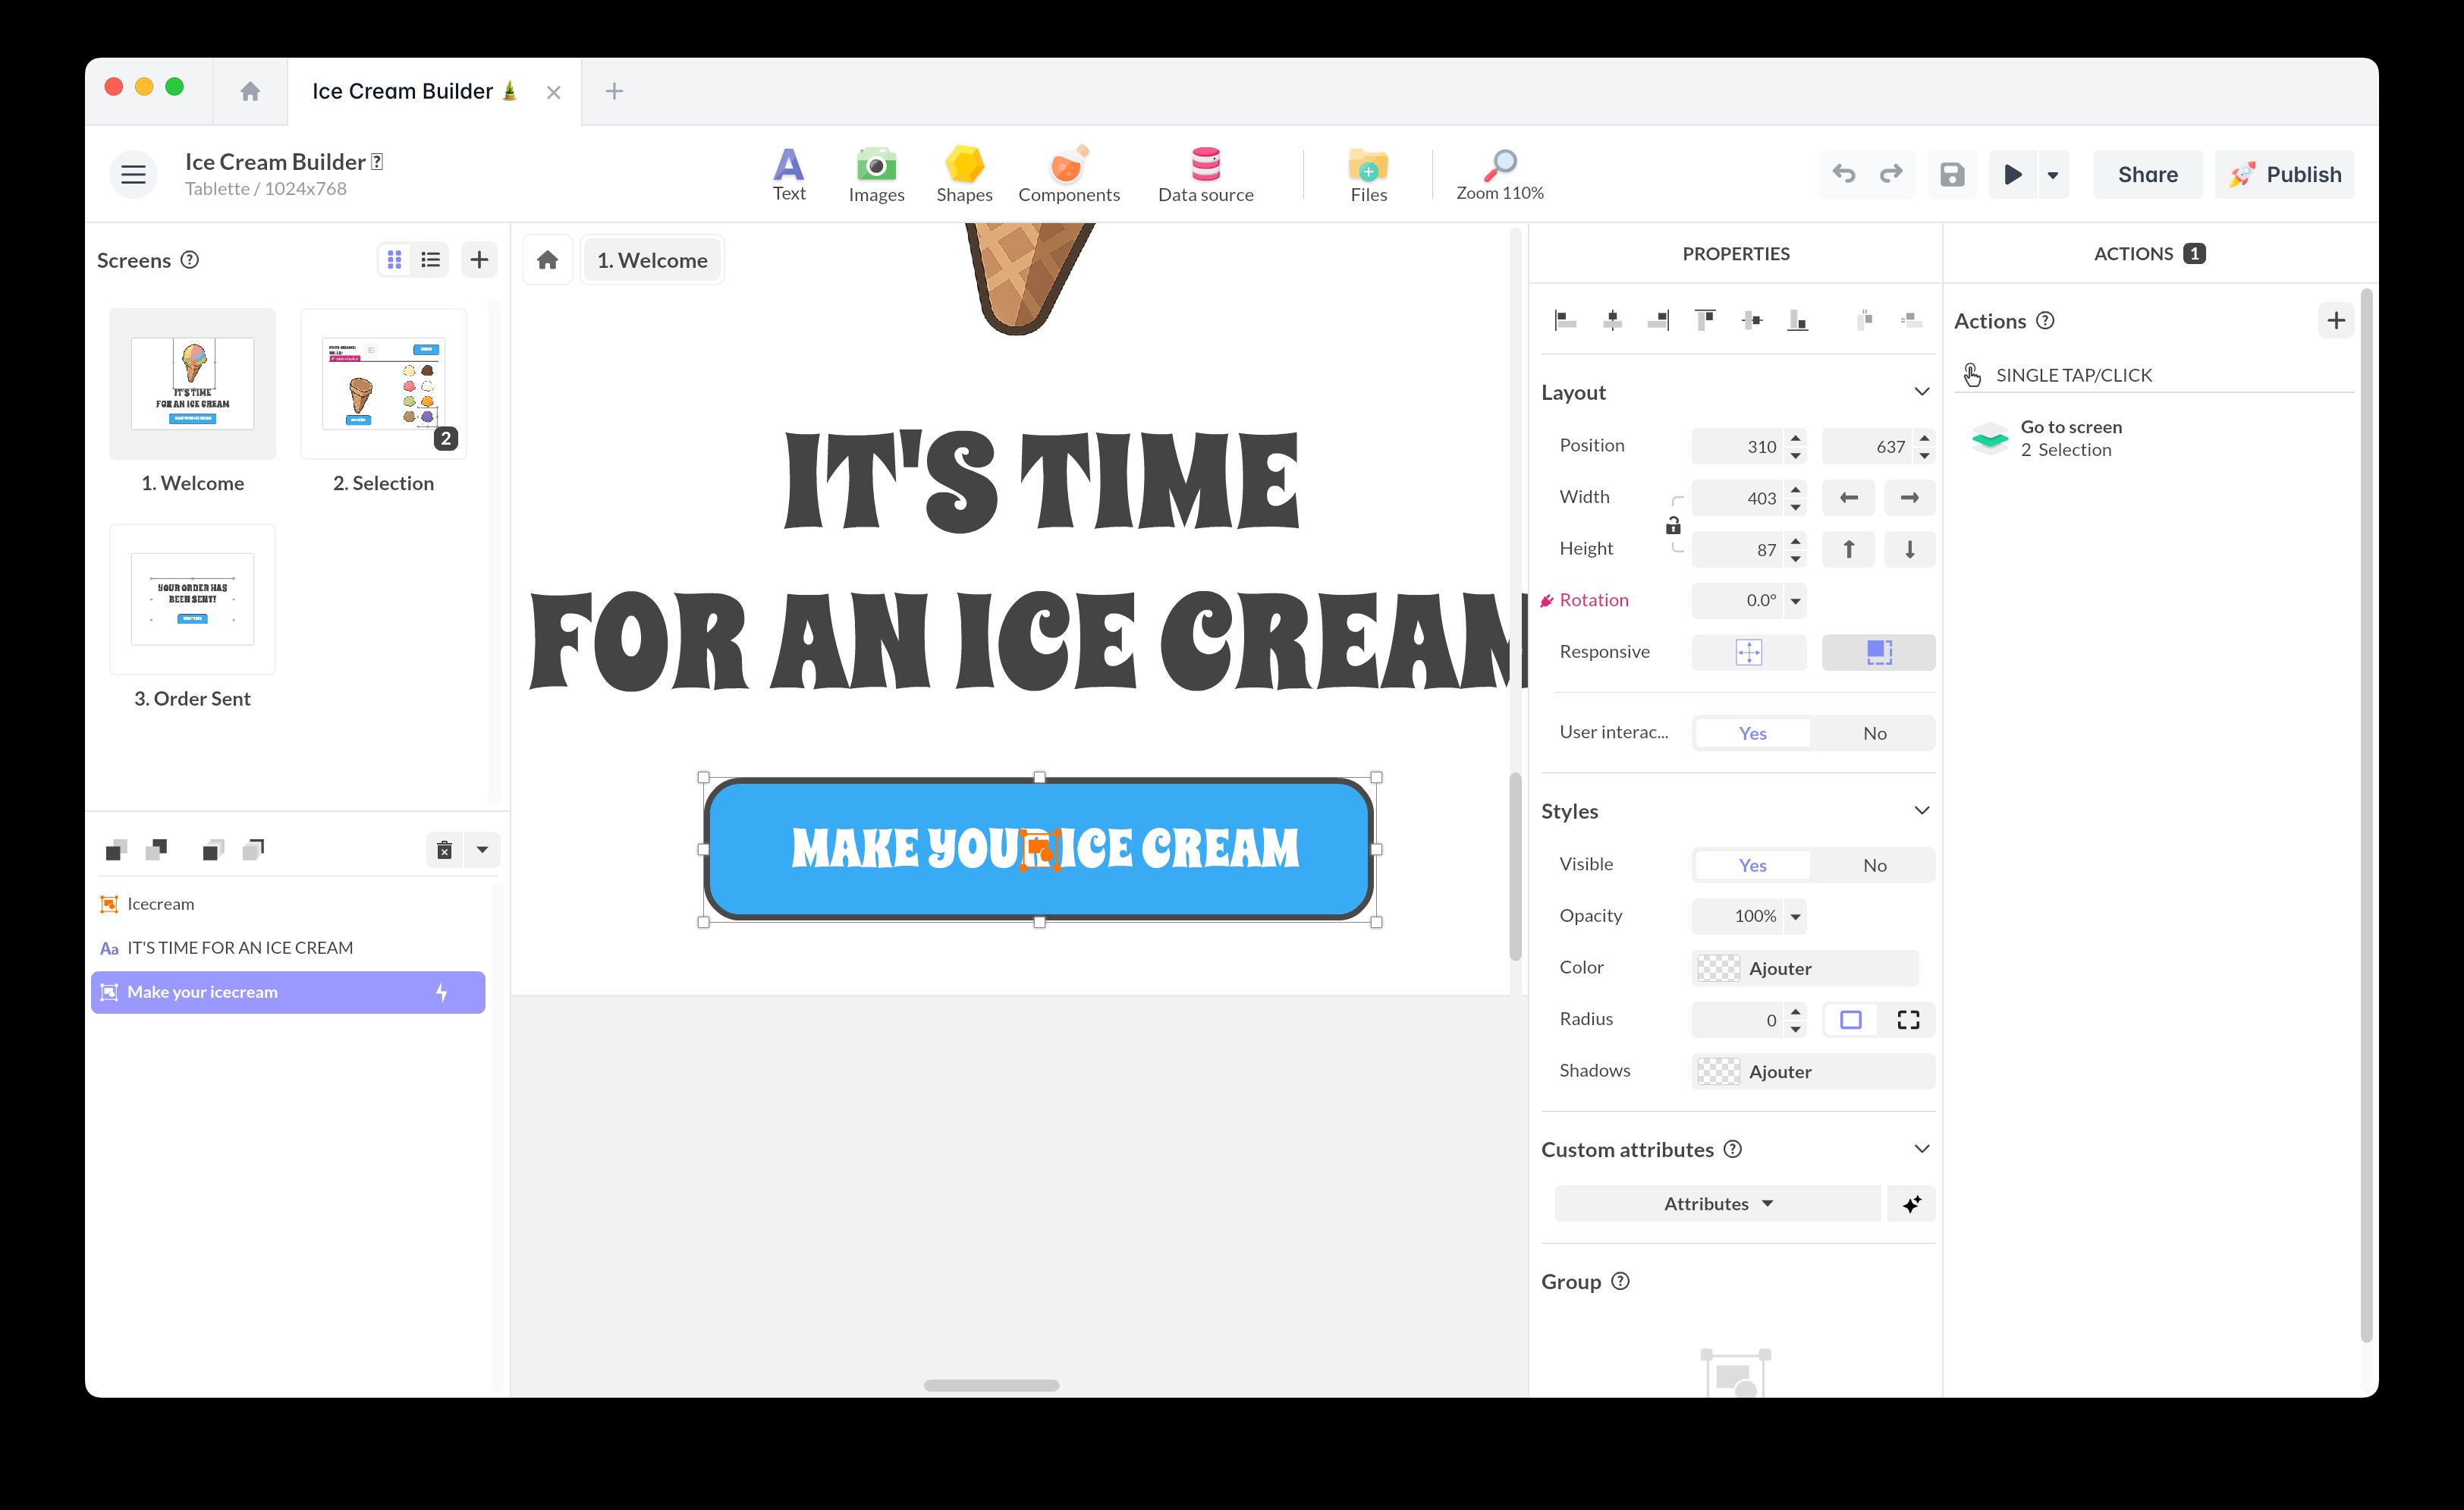Click the Share button
Viewport: 2464px width, 1510px height.
2147,175
